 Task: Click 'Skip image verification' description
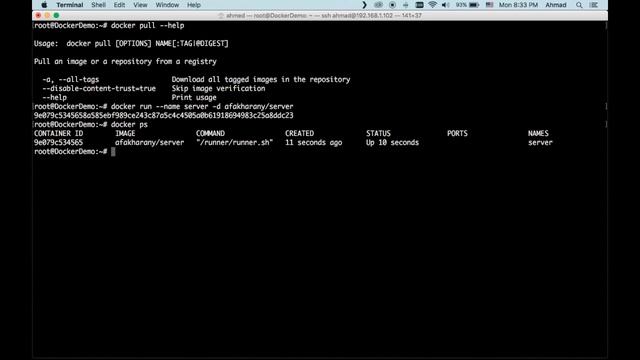[x=218, y=88]
